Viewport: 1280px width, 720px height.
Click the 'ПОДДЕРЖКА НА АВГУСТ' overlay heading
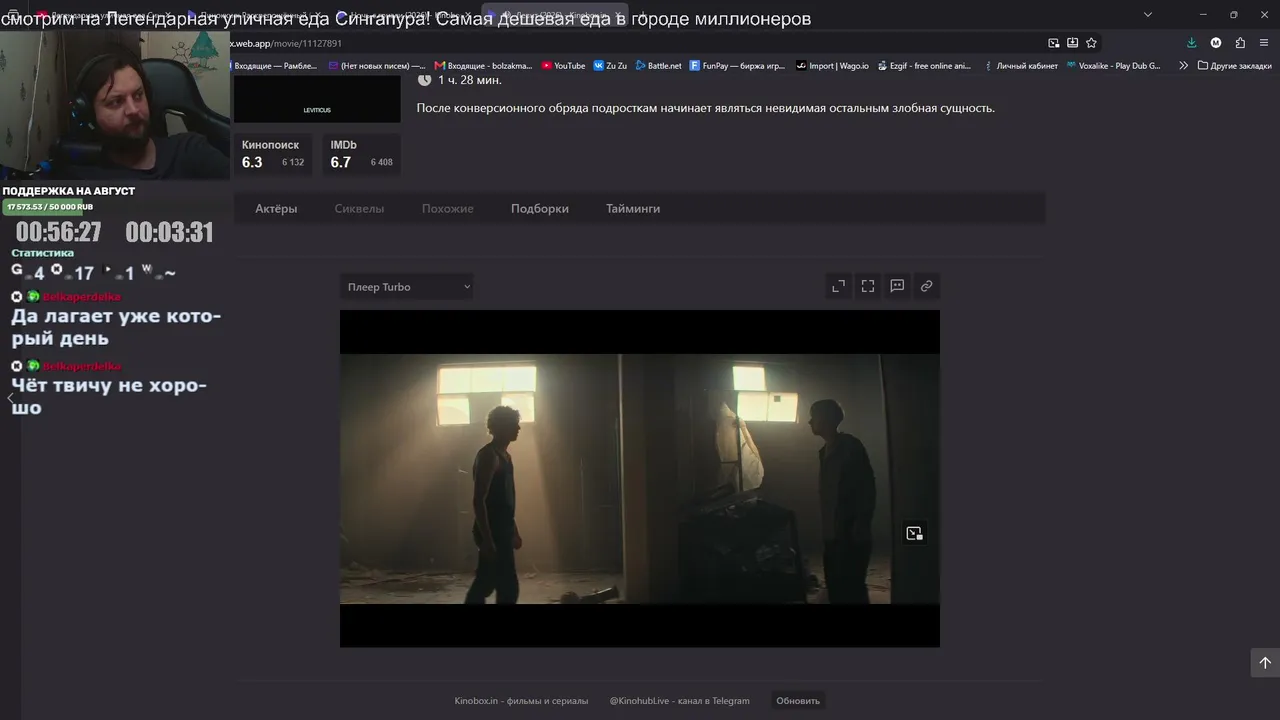click(x=69, y=191)
